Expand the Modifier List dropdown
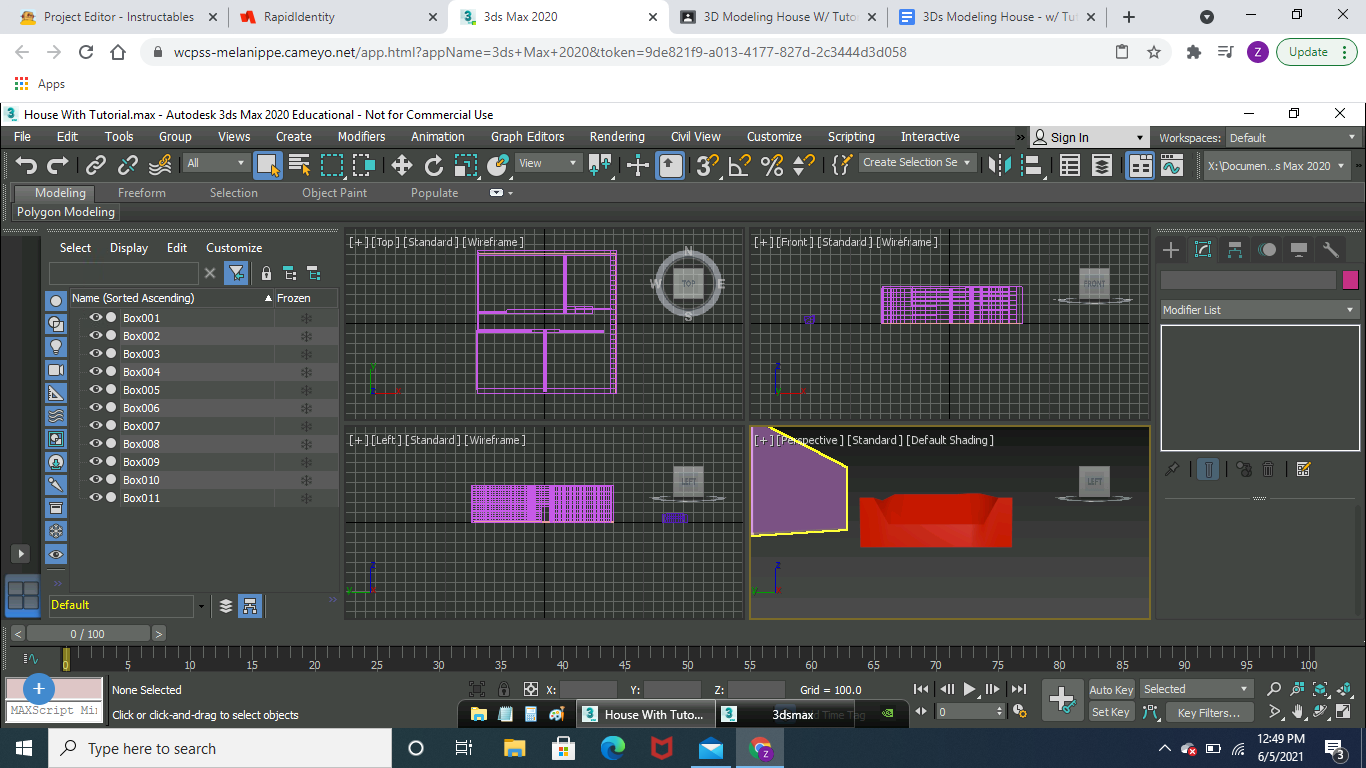 click(x=1259, y=310)
